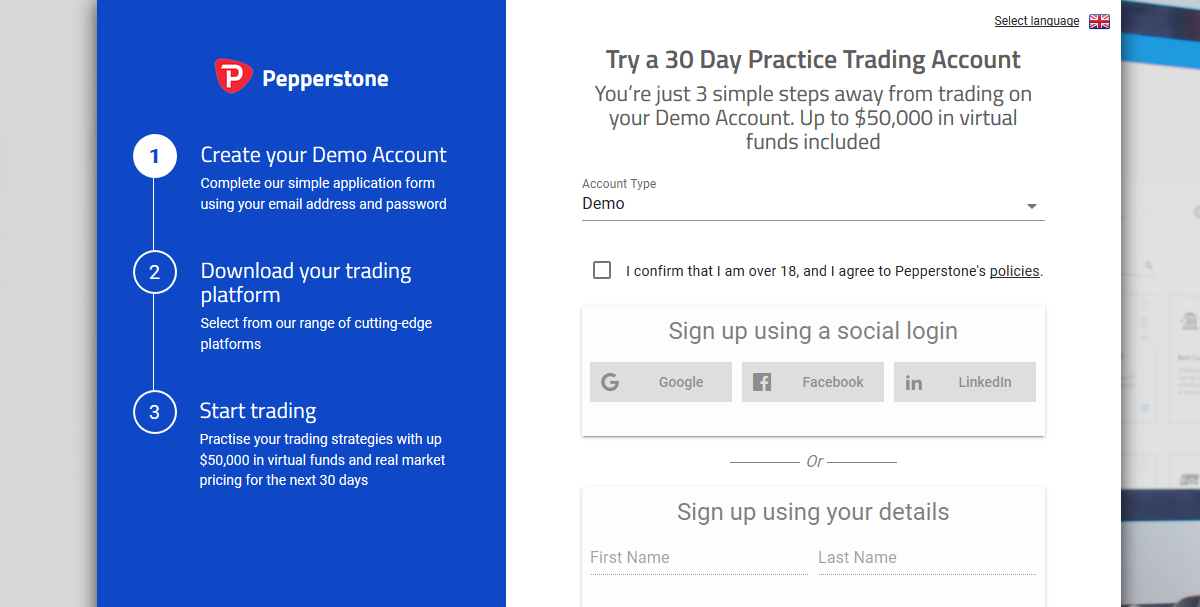Click step 1 circle in sidebar

[x=154, y=156]
